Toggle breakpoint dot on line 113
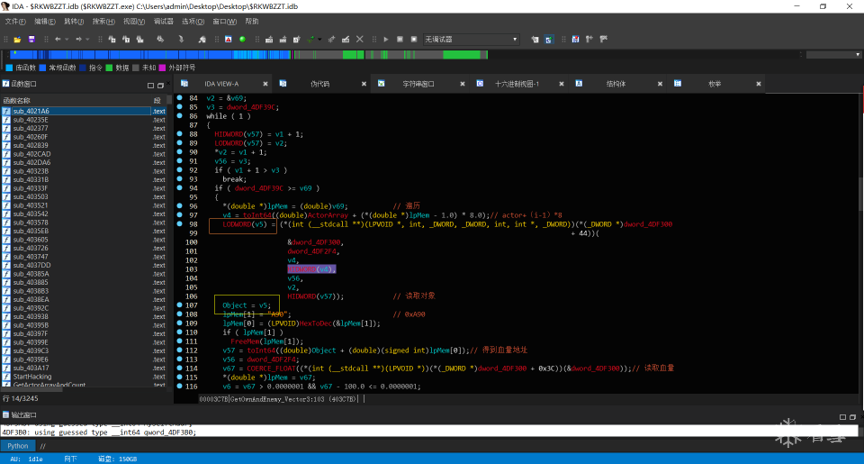The height and width of the screenshot is (464, 864). (x=180, y=359)
